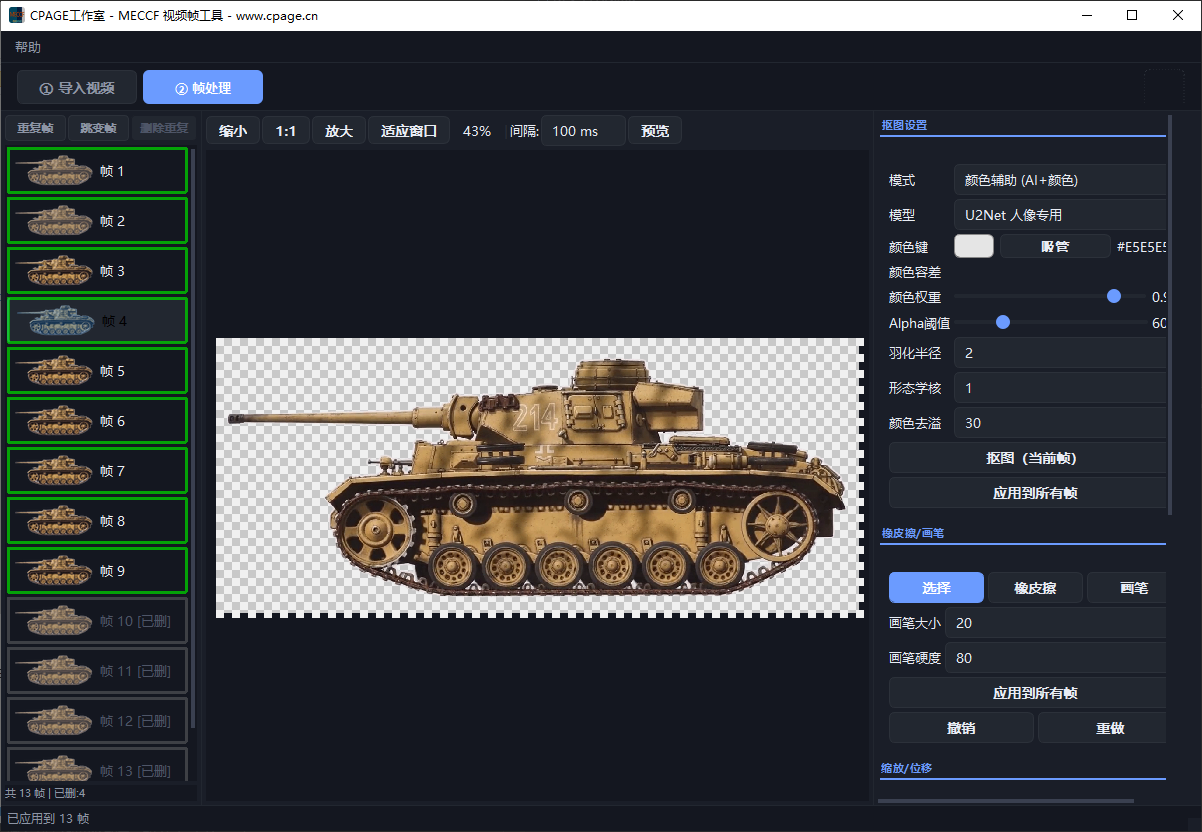Click the 缩小 zoom out button
This screenshot has width=1202, height=832.
click(233, 131)
